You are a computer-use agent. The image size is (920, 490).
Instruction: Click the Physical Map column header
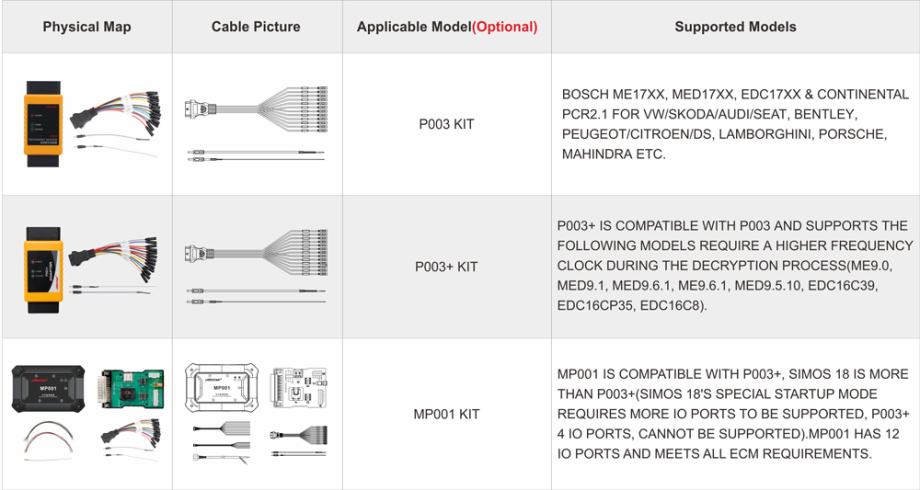pyautogui.click(x=85, y=27)
